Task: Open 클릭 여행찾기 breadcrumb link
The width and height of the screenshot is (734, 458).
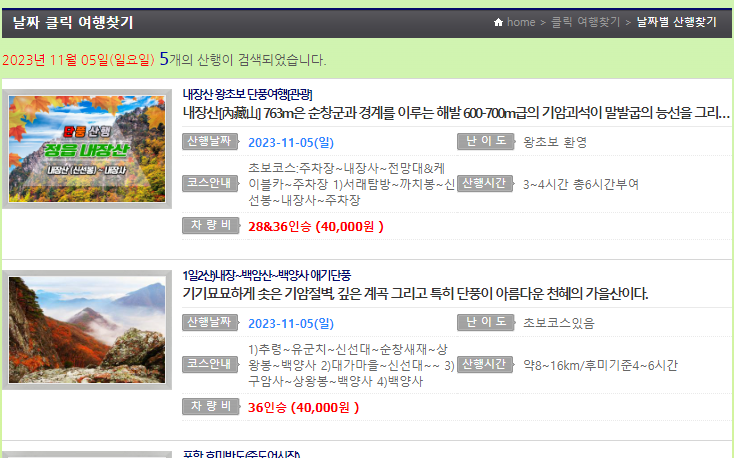Action: [x=586, y=22]
